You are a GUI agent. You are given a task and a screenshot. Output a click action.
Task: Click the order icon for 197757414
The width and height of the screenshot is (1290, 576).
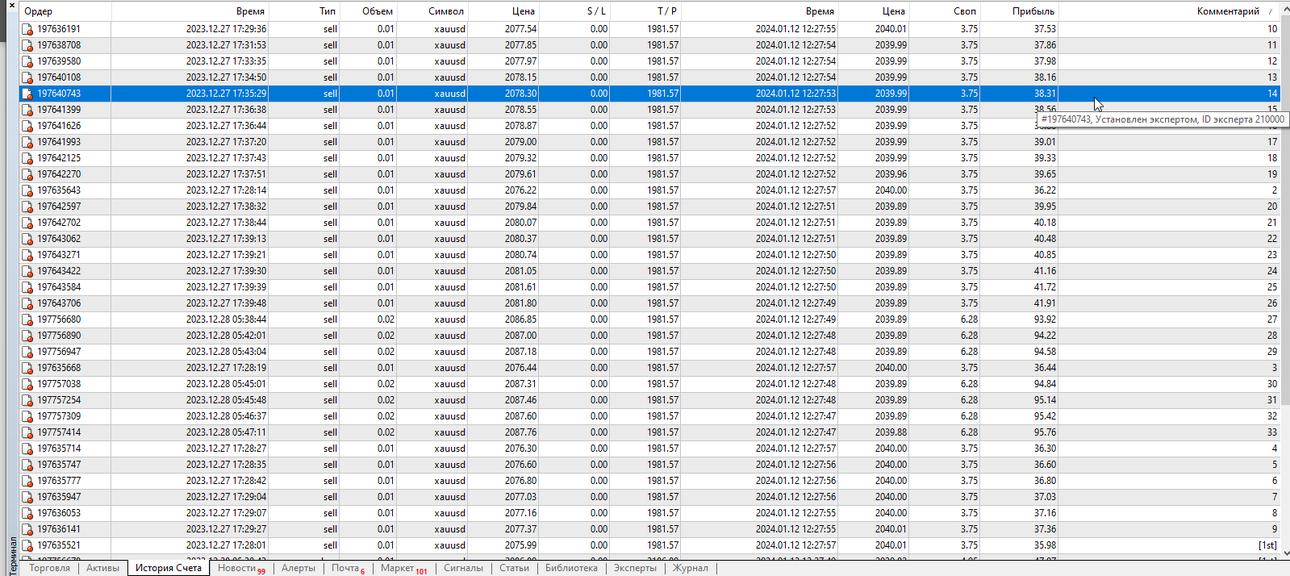point(28,431)
